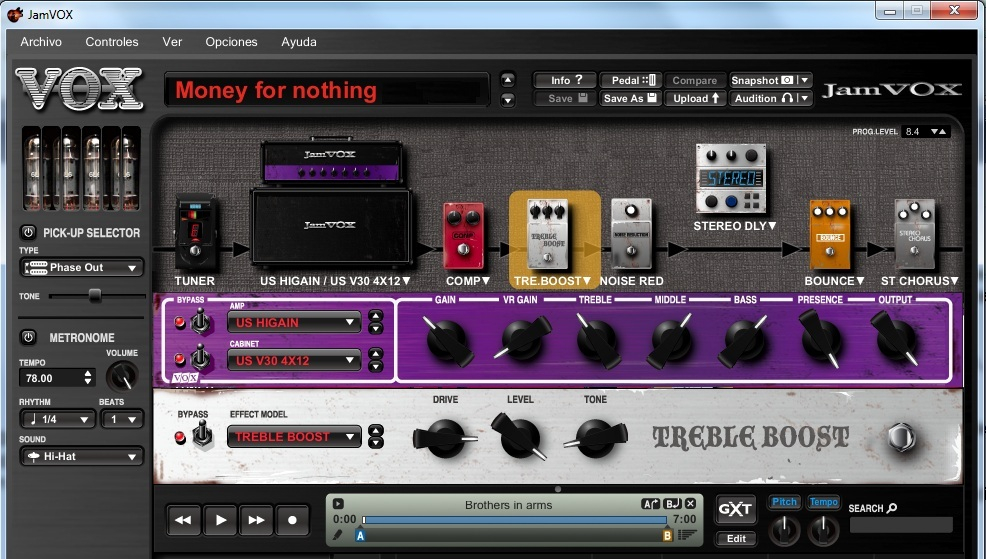986x559 pixels.
Task: Toggle the Treble Boost effect bypass switch
Action: click(x=202, y=434)
